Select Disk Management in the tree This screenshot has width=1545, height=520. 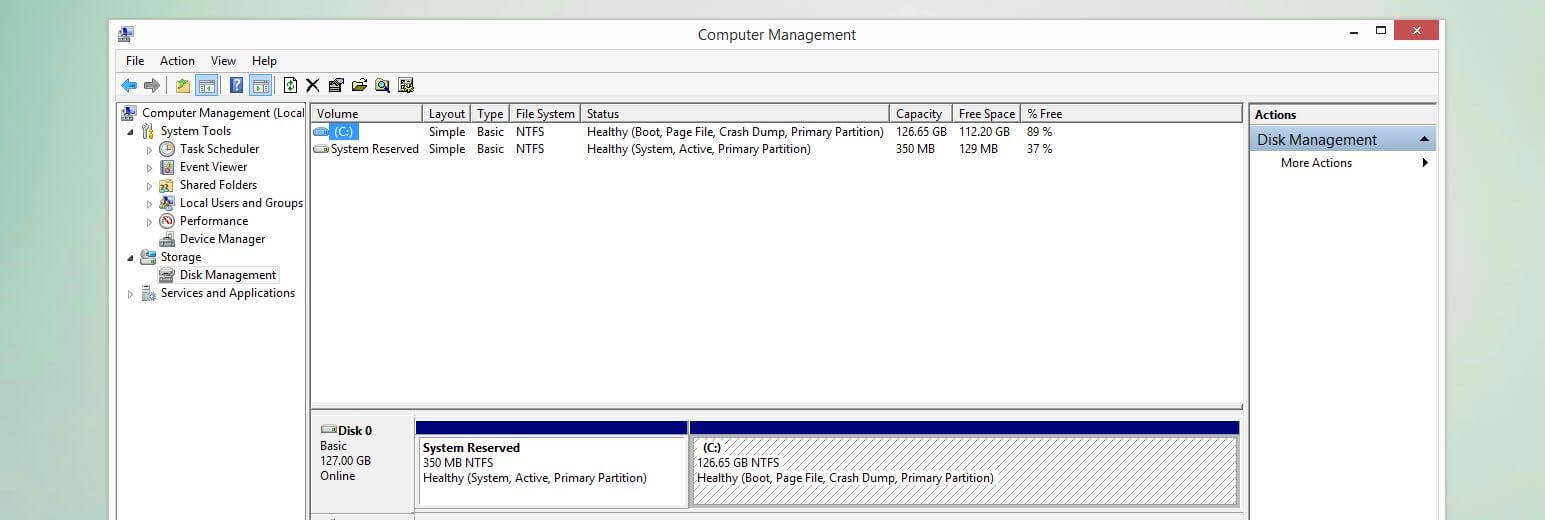click(227, 275)
